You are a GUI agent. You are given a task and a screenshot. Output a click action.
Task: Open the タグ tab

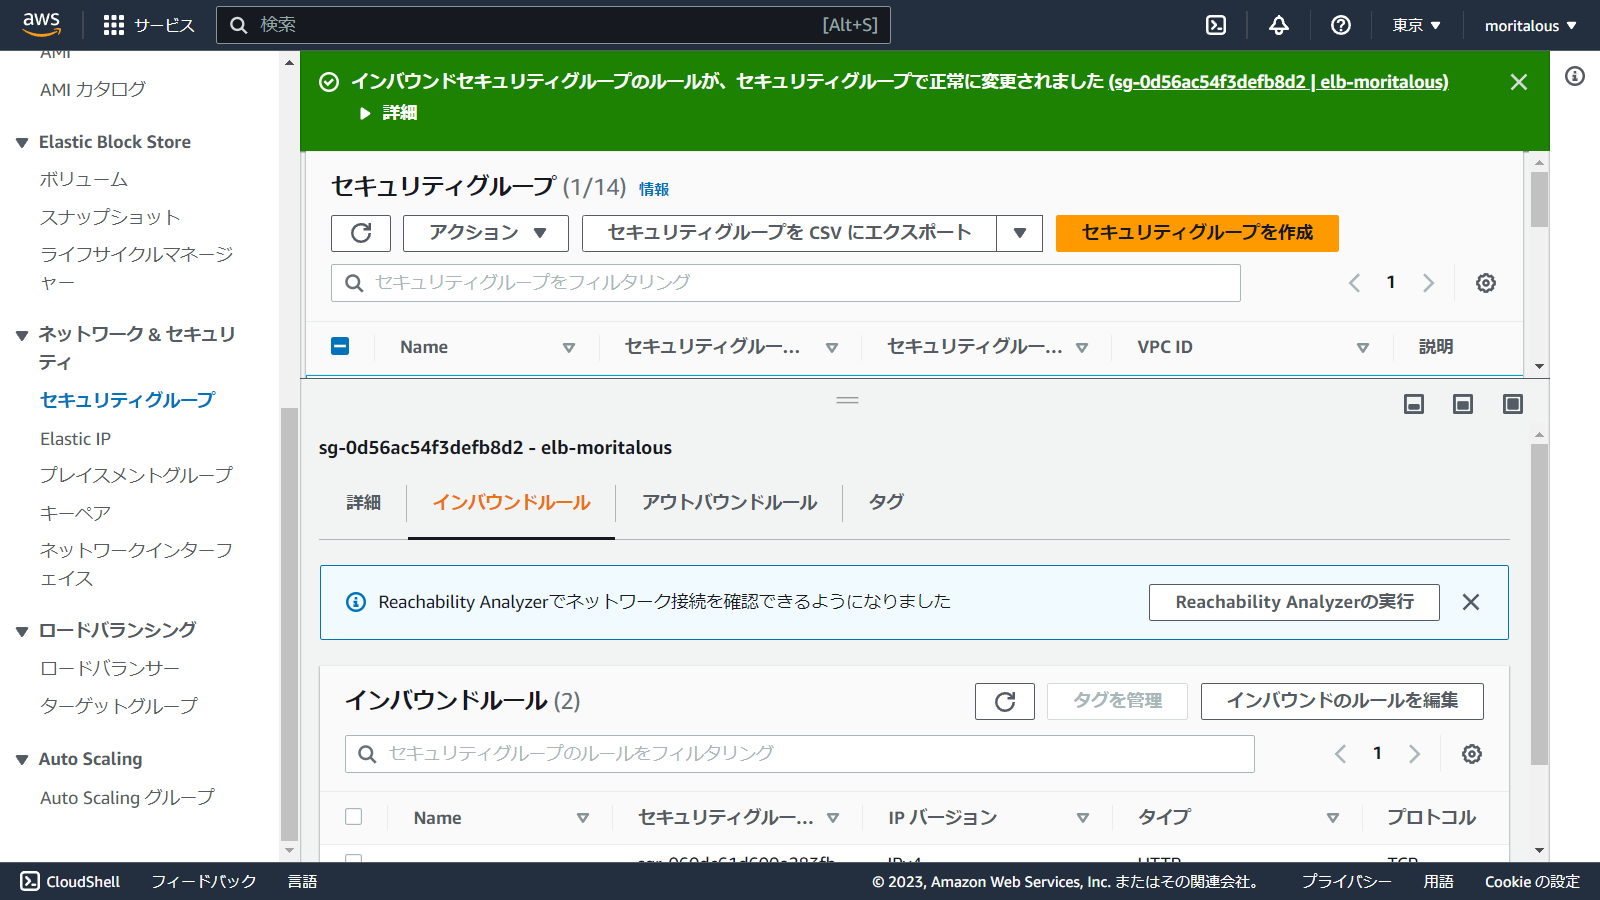point(884,503)
